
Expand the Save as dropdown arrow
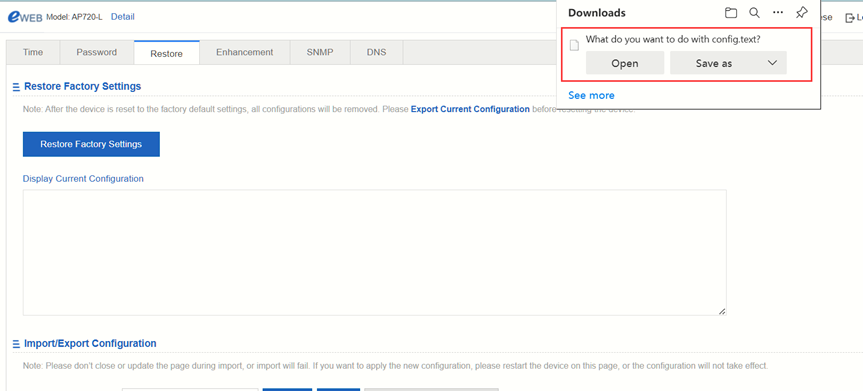(x=772, y=63)
